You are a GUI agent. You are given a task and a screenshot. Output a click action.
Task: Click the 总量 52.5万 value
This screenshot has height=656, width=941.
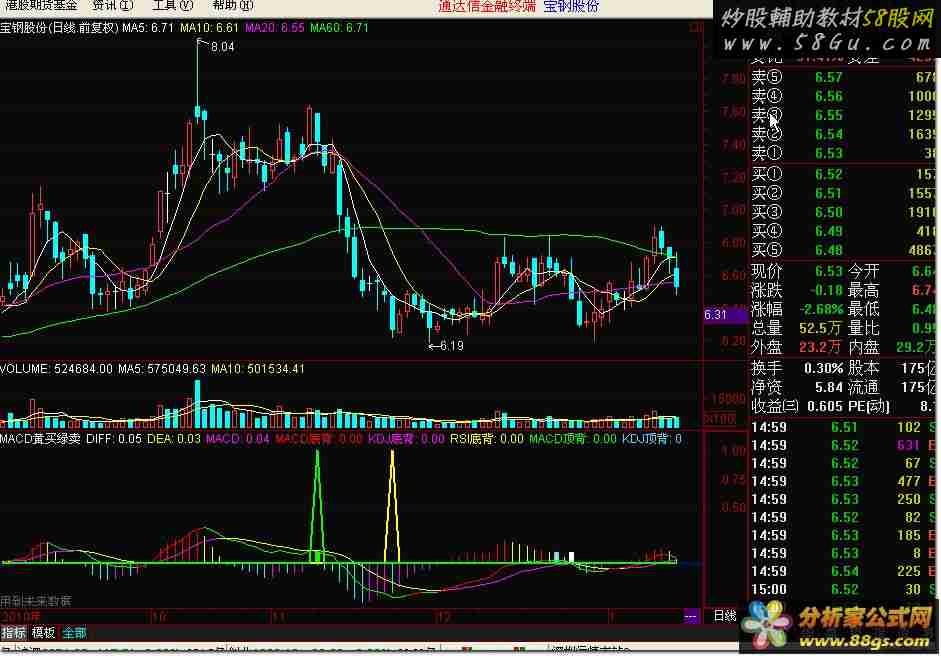coord(821,329)
